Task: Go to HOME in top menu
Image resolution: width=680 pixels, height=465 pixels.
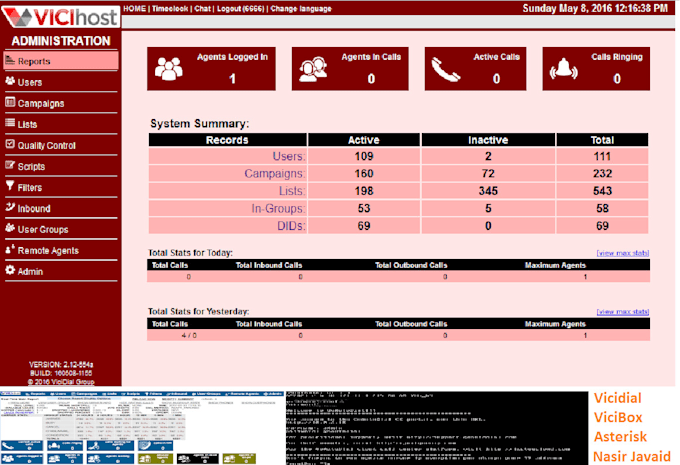Action: point(134,8)
